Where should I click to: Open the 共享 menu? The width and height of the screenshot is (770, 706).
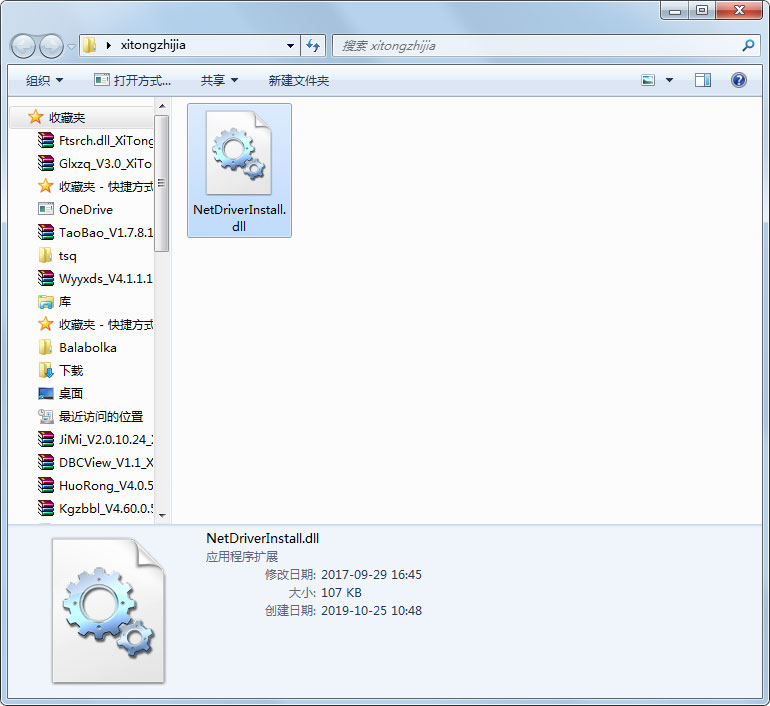click(x=219, y=80)
